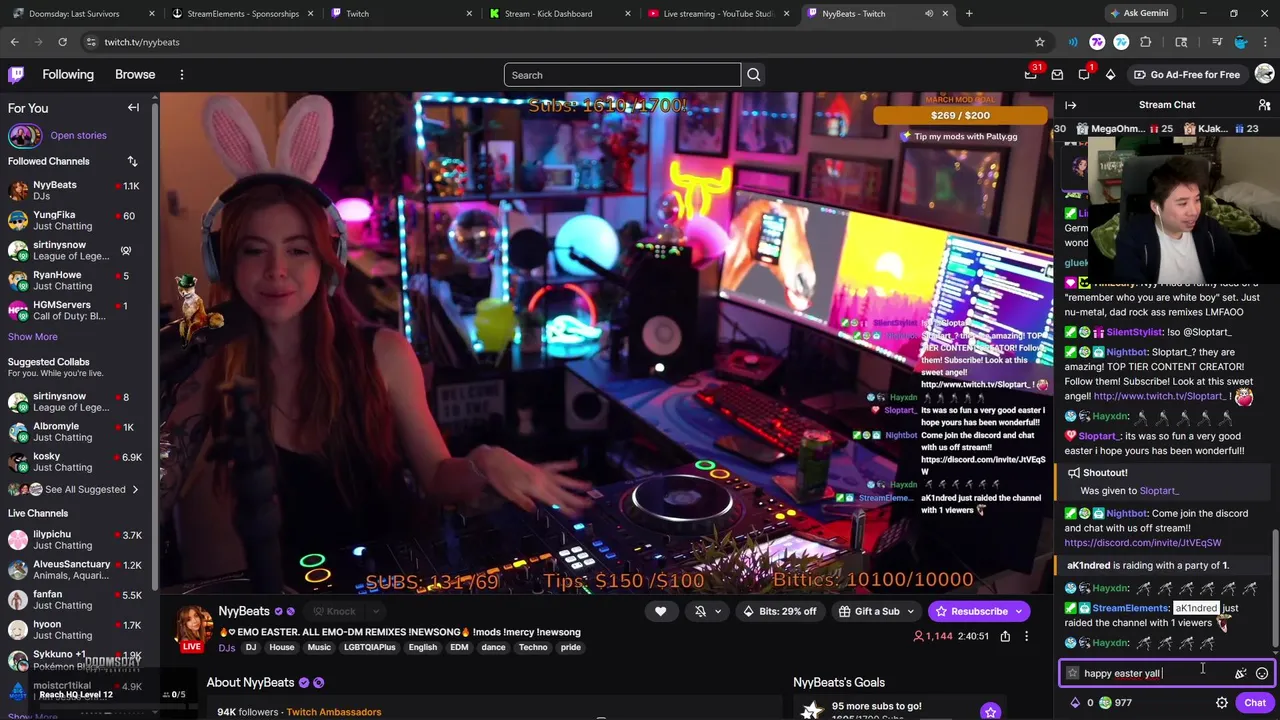Open the user profile avatar menu

click(1264, 75)
